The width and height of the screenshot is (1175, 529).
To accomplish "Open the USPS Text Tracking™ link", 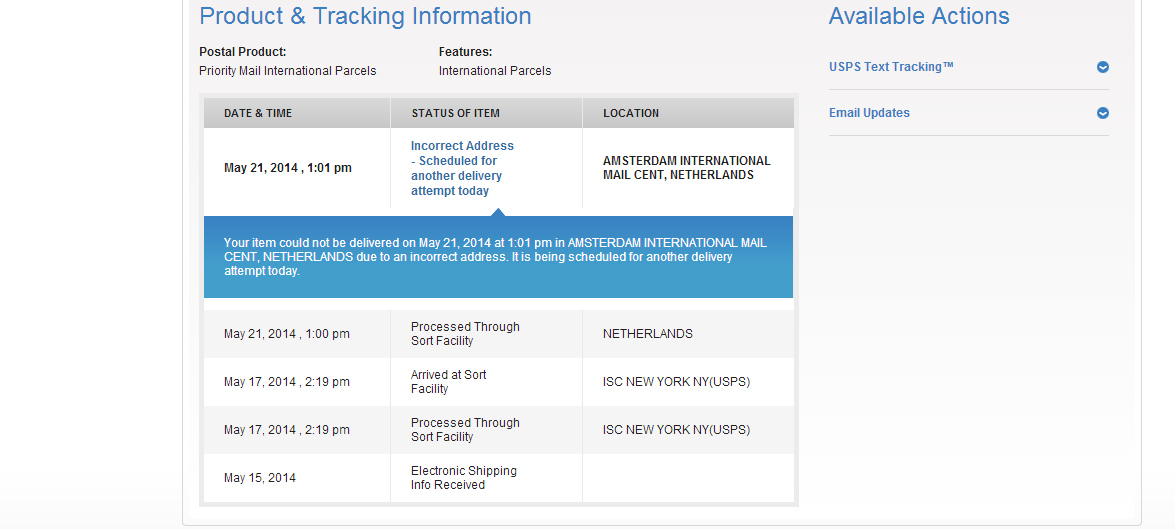I will coord(891,67).
